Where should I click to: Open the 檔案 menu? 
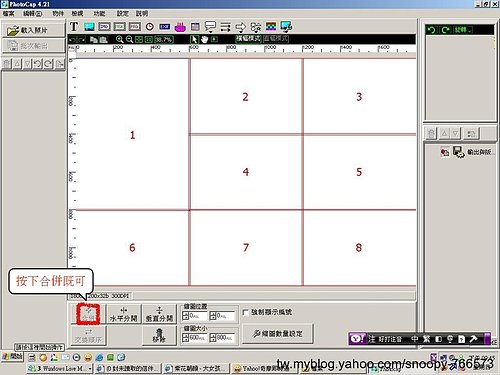[x=9, y=13]
